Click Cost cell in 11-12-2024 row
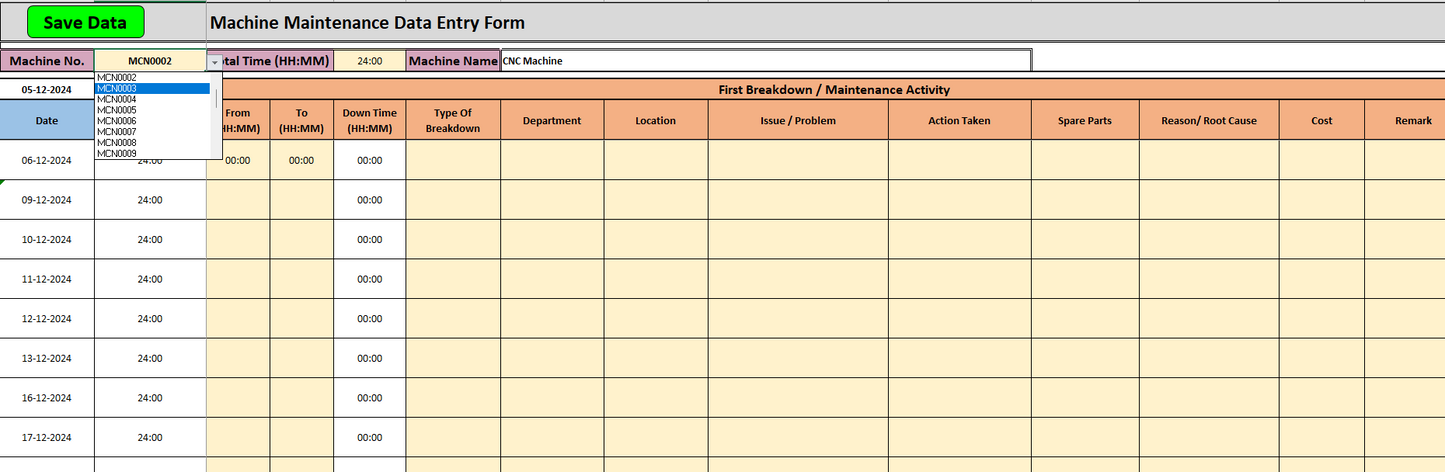 (x=1322, y=279)
